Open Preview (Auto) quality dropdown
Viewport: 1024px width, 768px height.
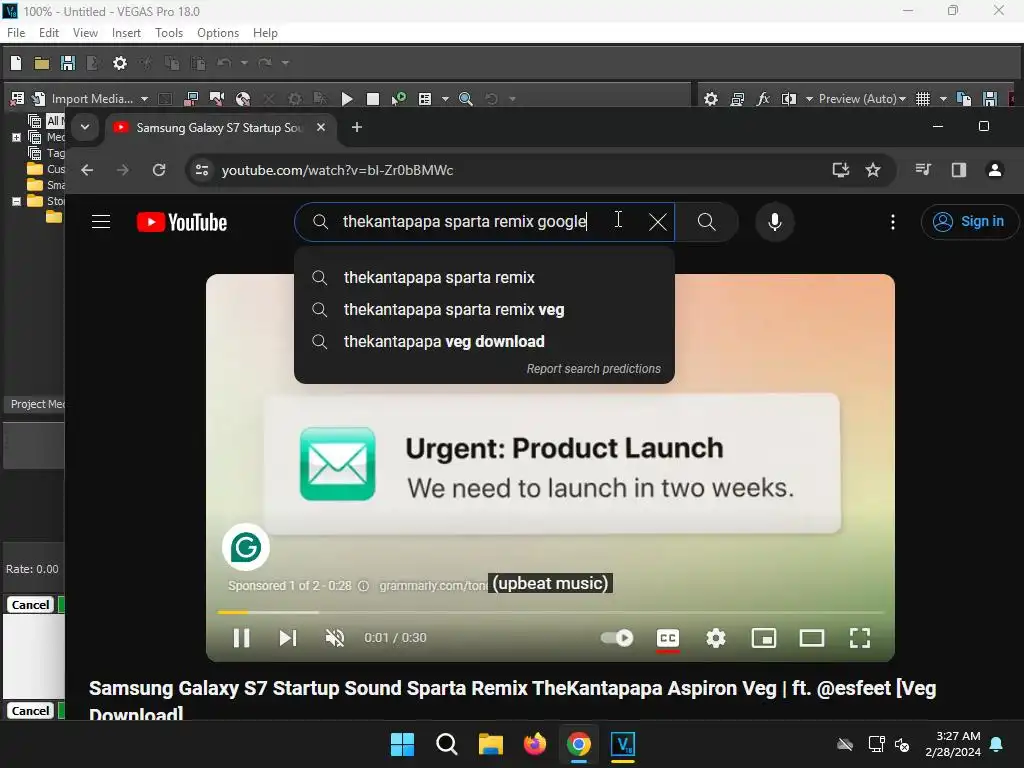point(862,99)
